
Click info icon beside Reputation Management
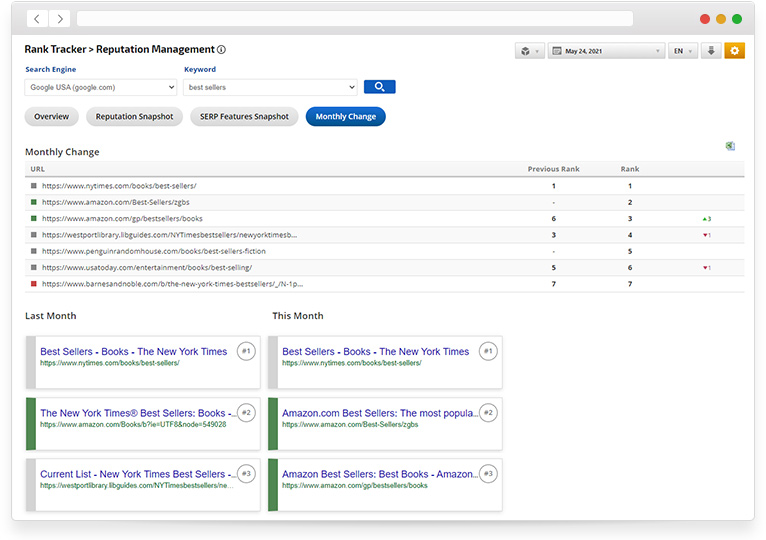click(222, 50)
